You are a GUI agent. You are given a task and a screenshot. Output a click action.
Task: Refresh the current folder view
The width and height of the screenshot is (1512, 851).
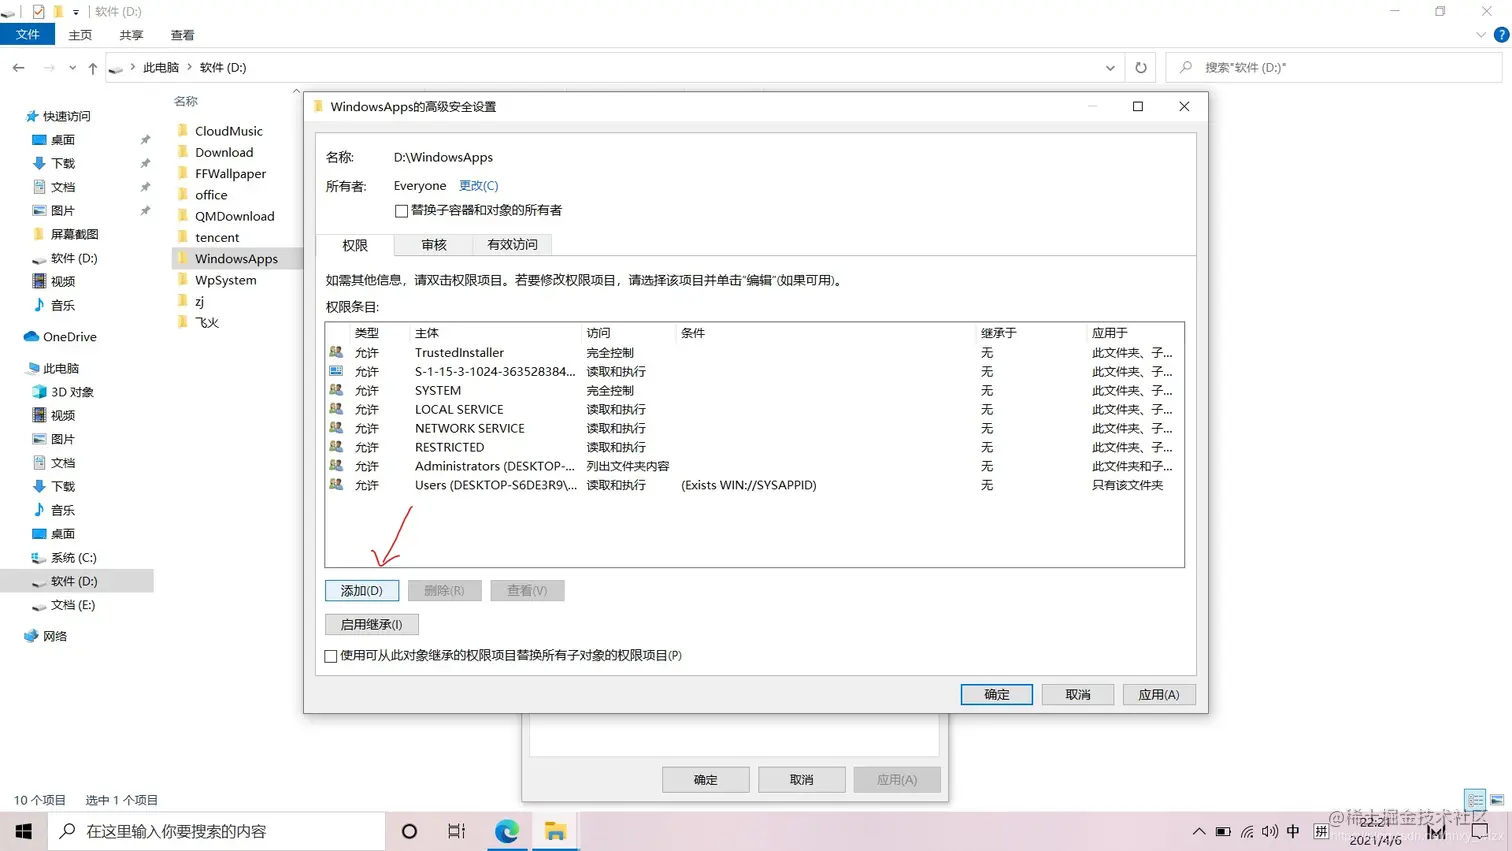pyautogui.click(x=1141, y=67)
